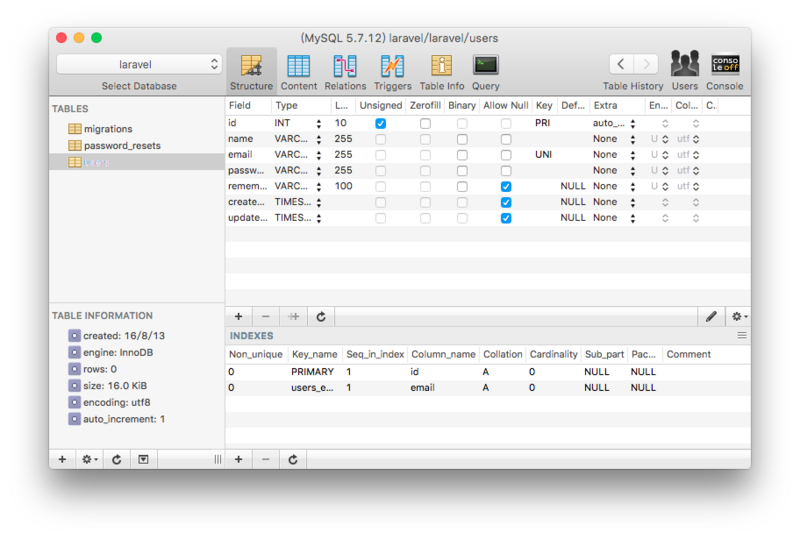Viewport: 800px width, 539px height.
Task: Open the Structure view
Action: [x=251, y=72]
